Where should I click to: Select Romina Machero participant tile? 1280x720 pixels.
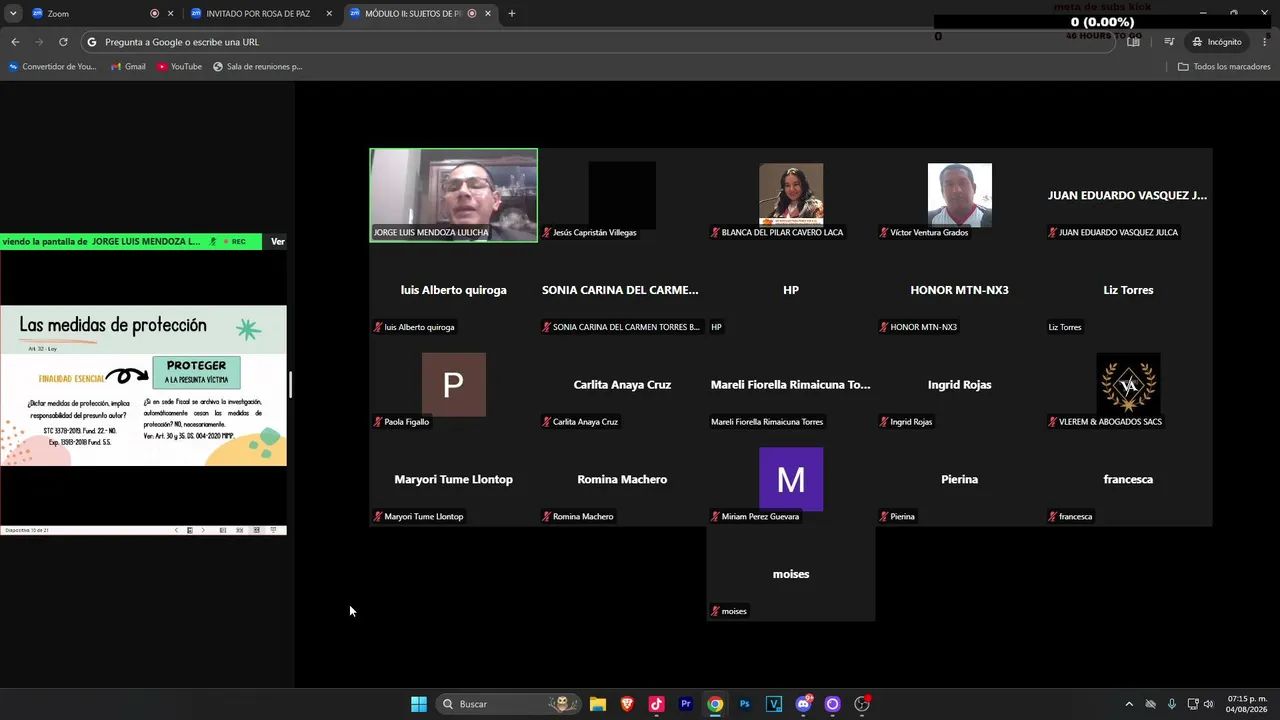[x=622, y=480]
